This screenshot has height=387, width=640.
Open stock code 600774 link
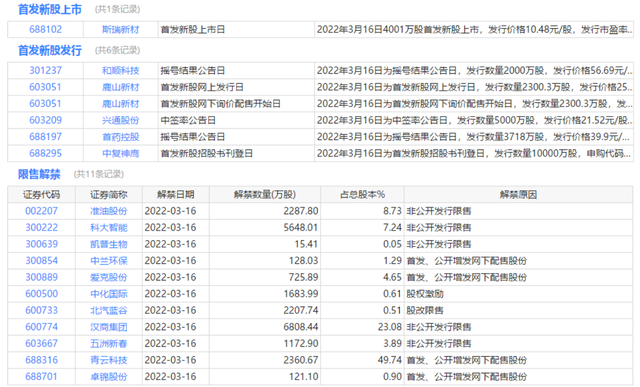click(x=42, y=327)
